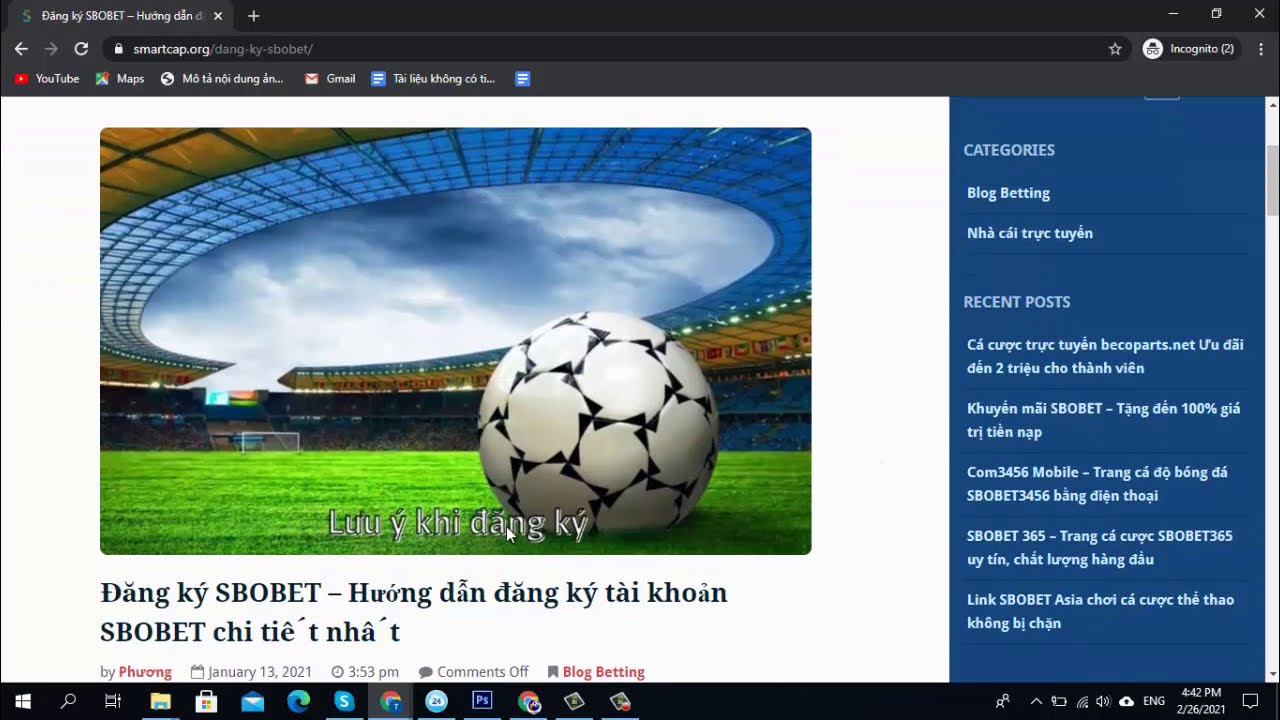Open the Mô tả nội dung ản bookmark

pos(222,78)
